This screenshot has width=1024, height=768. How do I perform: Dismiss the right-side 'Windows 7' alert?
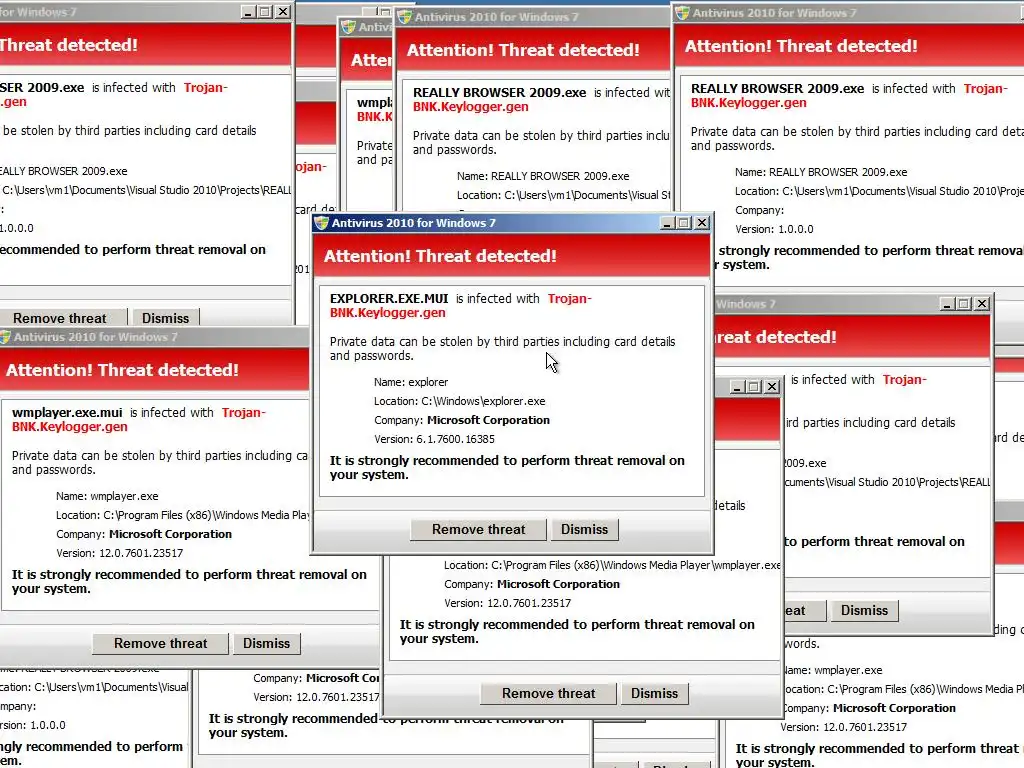click(864, 611)
